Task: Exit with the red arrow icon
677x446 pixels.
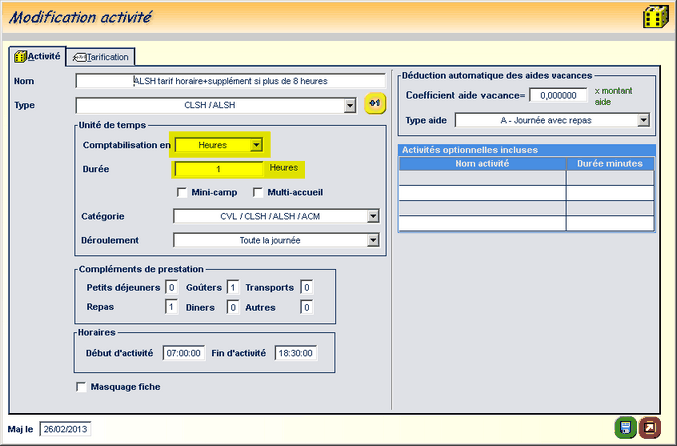Action: point(650,428)
